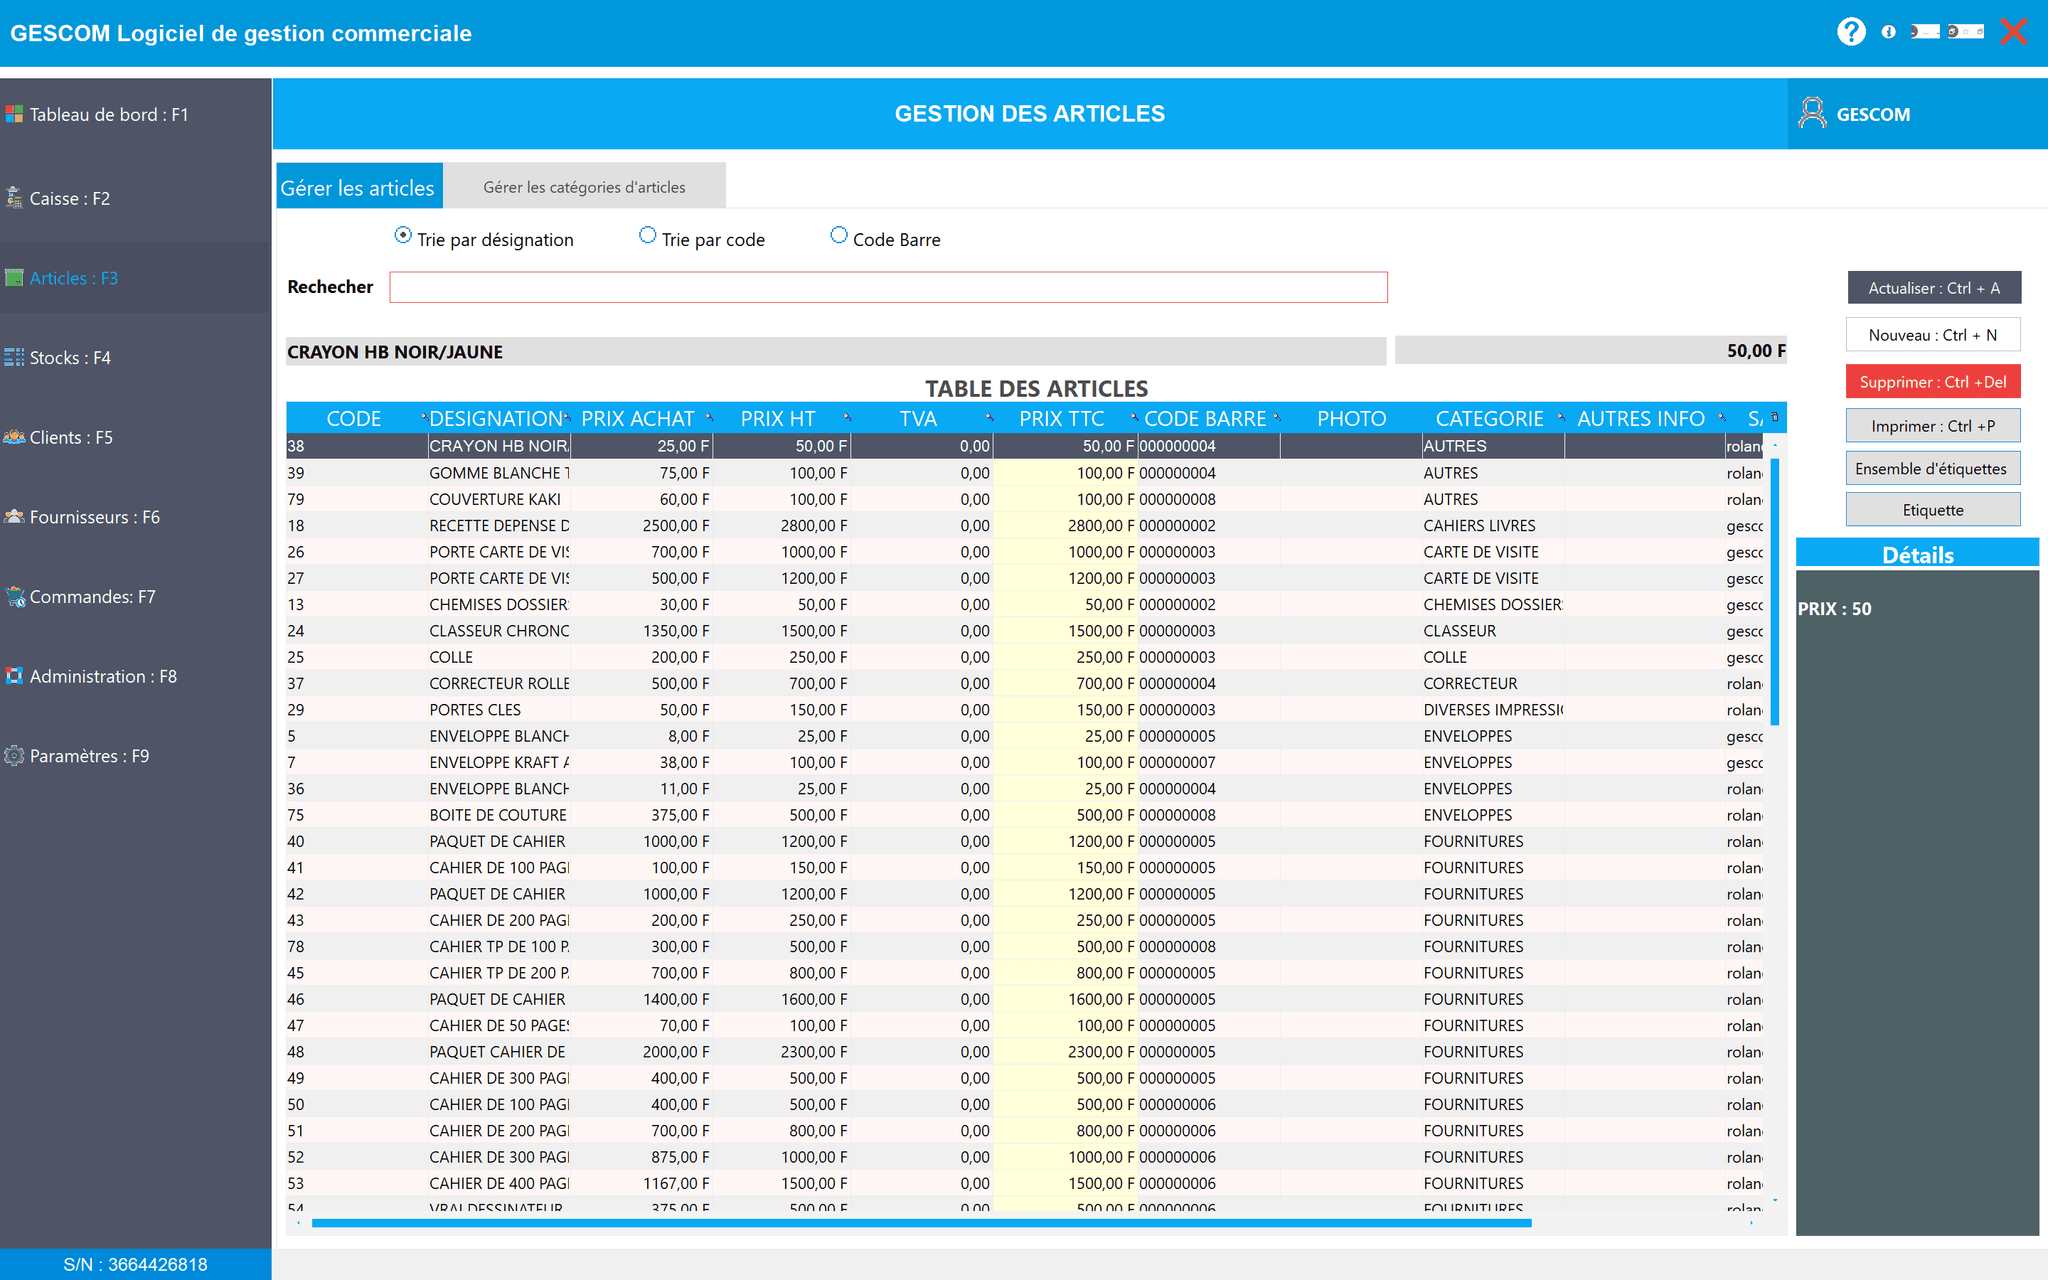Click the horizontal table scrollbar
The height and width of the screenshot is (1280, 2048).
coord(920,1223)
